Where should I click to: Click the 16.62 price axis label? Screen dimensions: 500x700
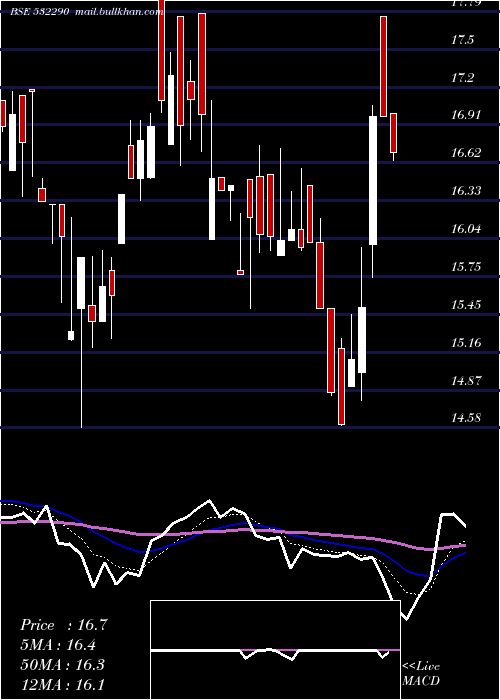pos(466,153)
